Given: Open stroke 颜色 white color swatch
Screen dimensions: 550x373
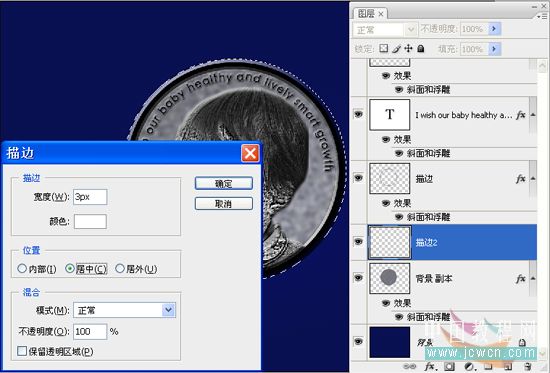Looking at the screenshot, I should (90, 221).
